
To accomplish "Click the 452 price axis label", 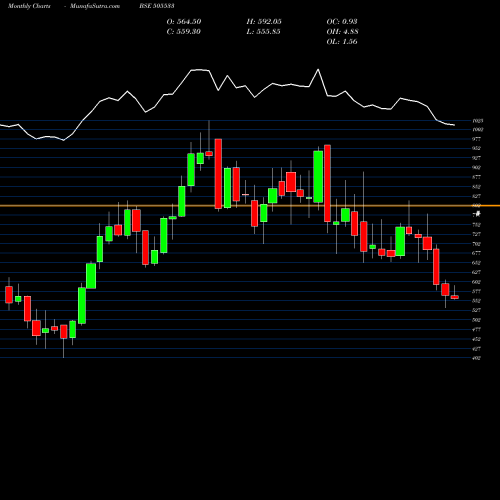I will pyautogui.click(x=477, y=339).
